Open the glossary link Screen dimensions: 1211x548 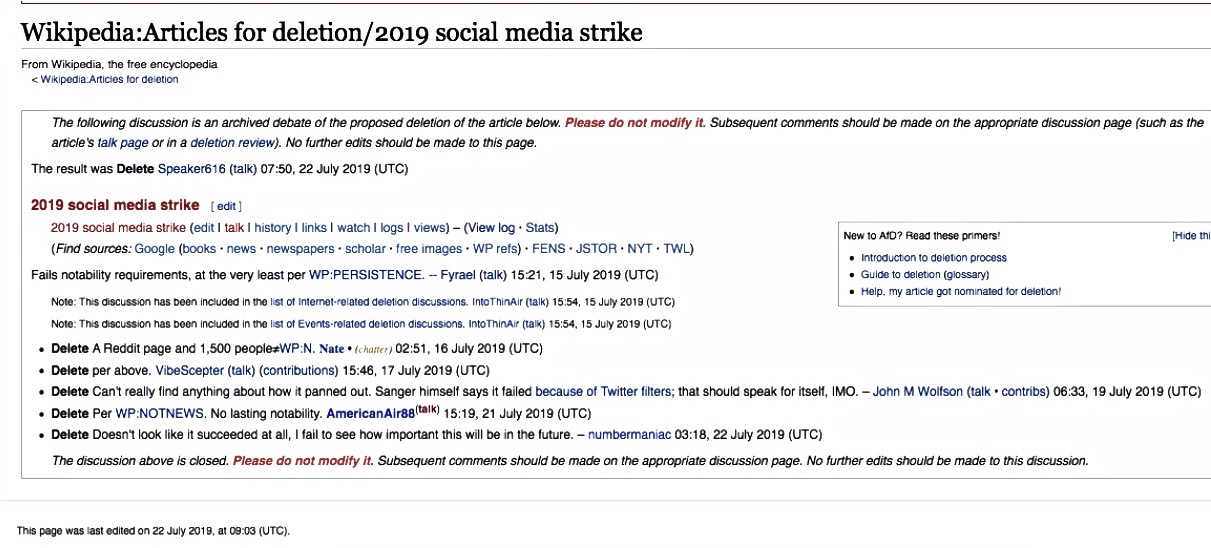point(966,274)
